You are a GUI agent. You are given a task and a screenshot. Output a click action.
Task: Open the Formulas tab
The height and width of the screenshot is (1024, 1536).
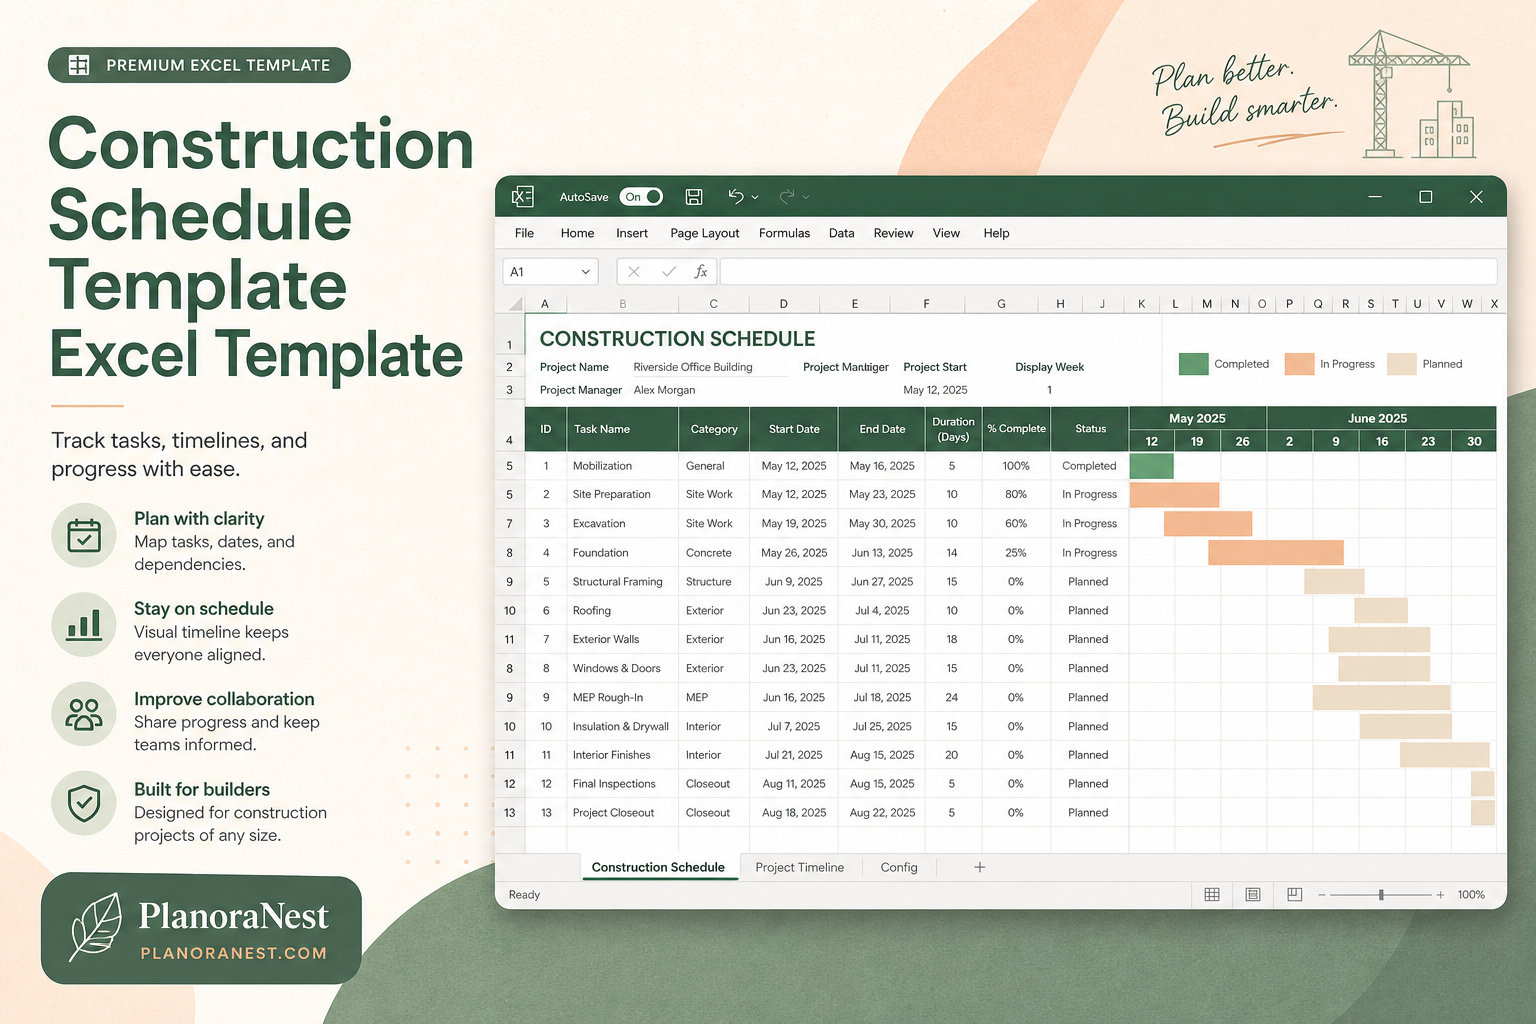784,233
